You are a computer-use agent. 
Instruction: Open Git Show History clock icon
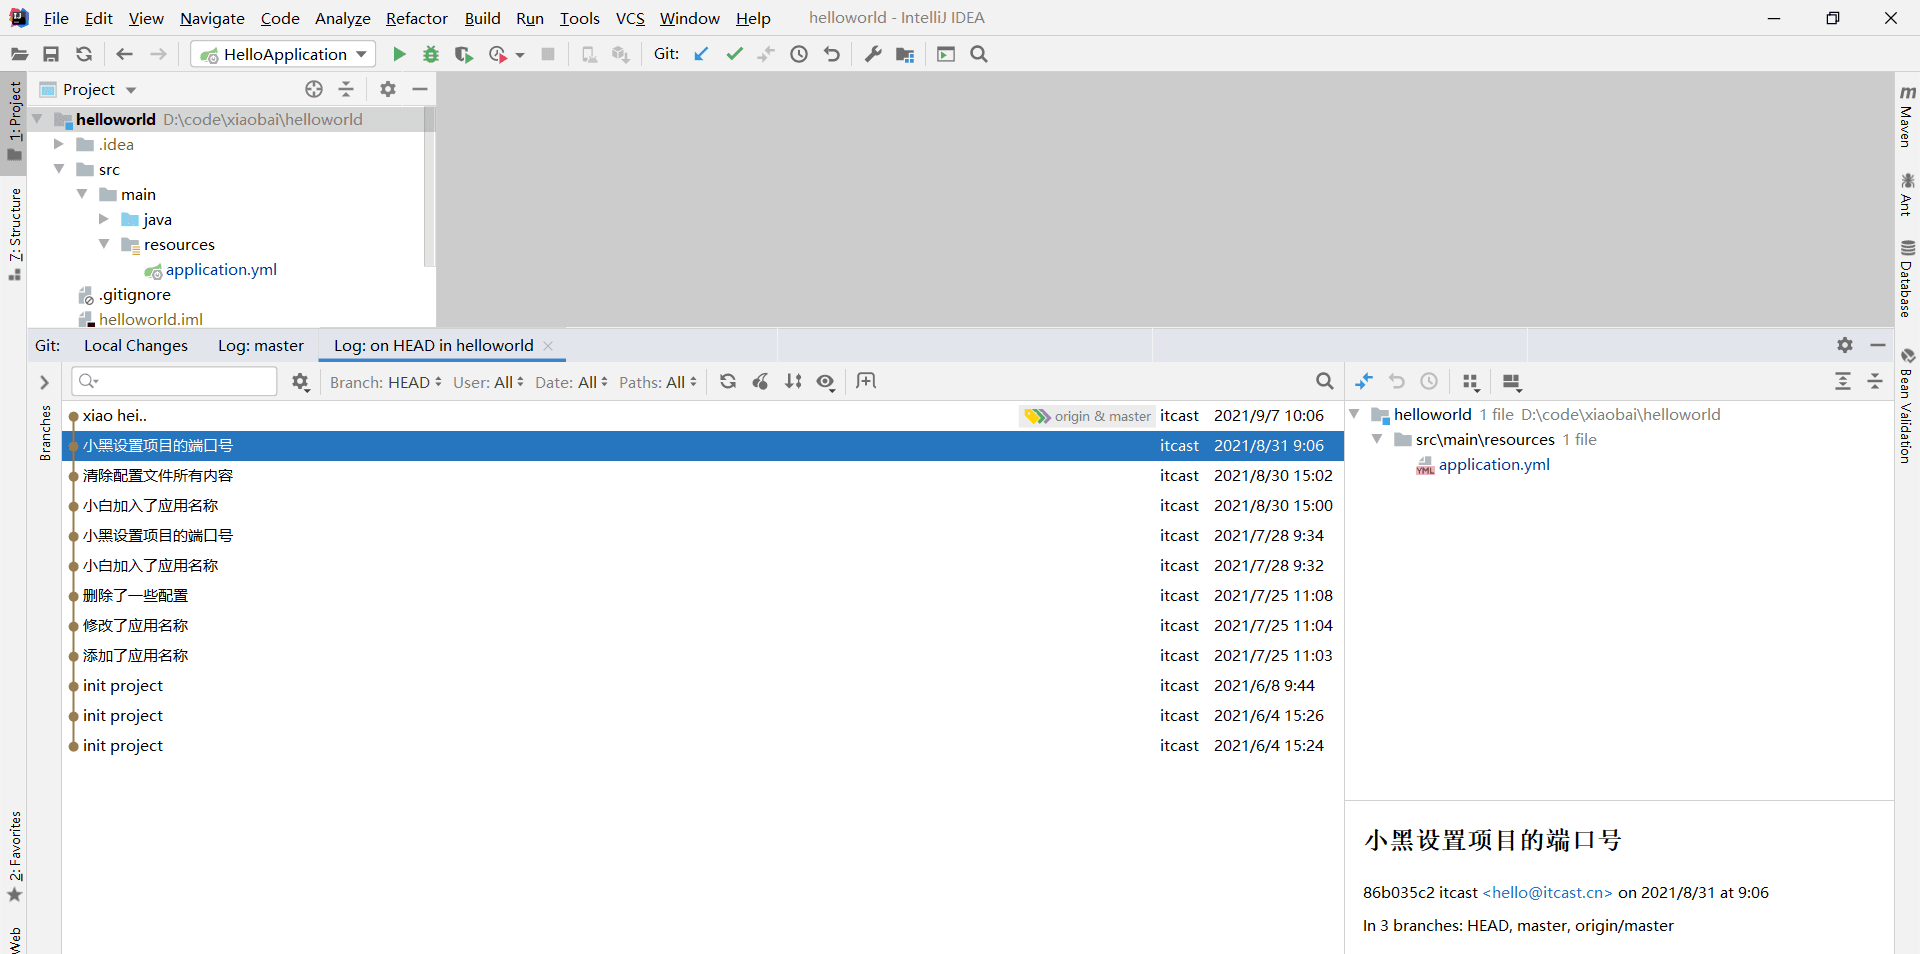pyautogui.click(x=799, y=54)
